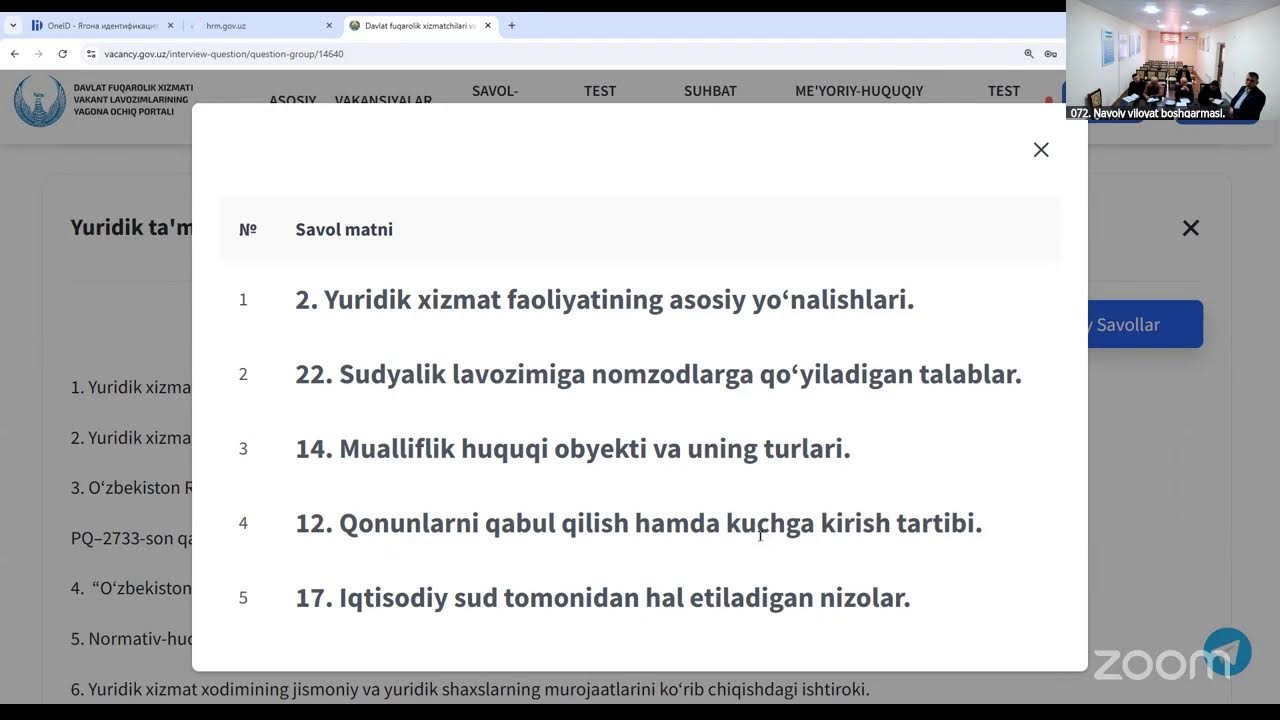
Task: Reload the page with the refresh icon
Action: pyautogui.click(x=62, y=54)
